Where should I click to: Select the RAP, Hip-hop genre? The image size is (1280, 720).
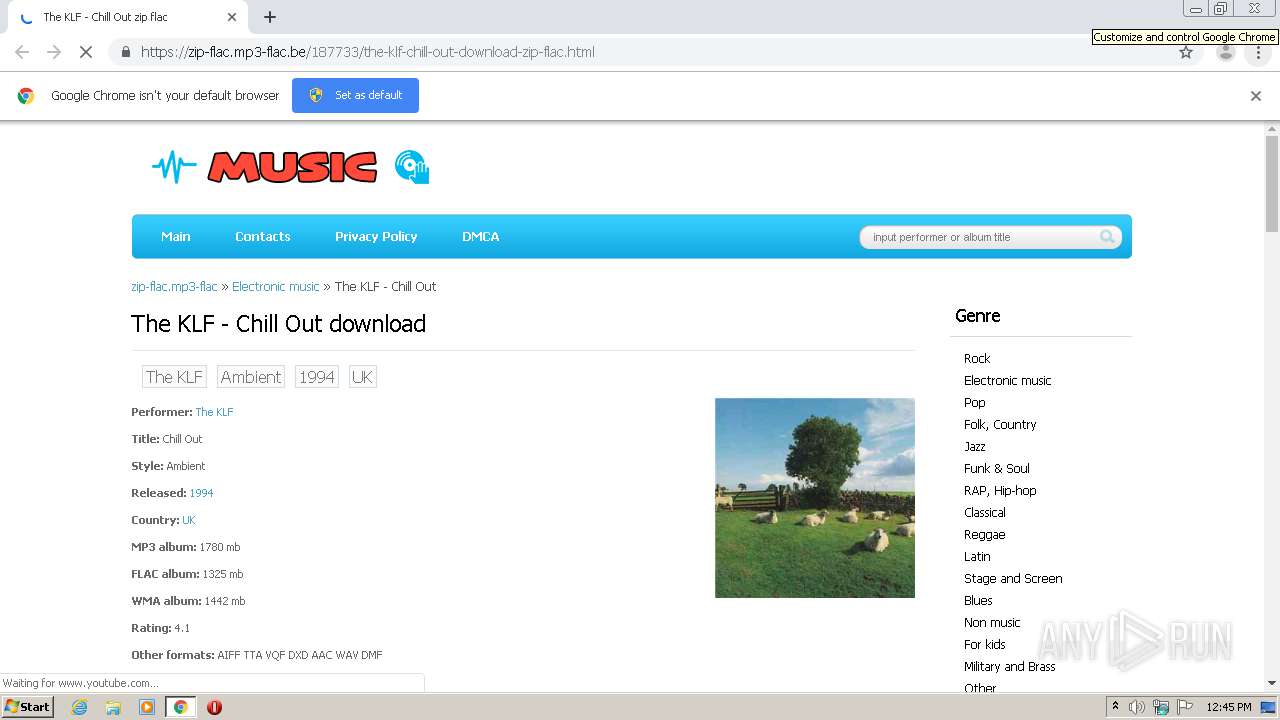pos(1000,490)
